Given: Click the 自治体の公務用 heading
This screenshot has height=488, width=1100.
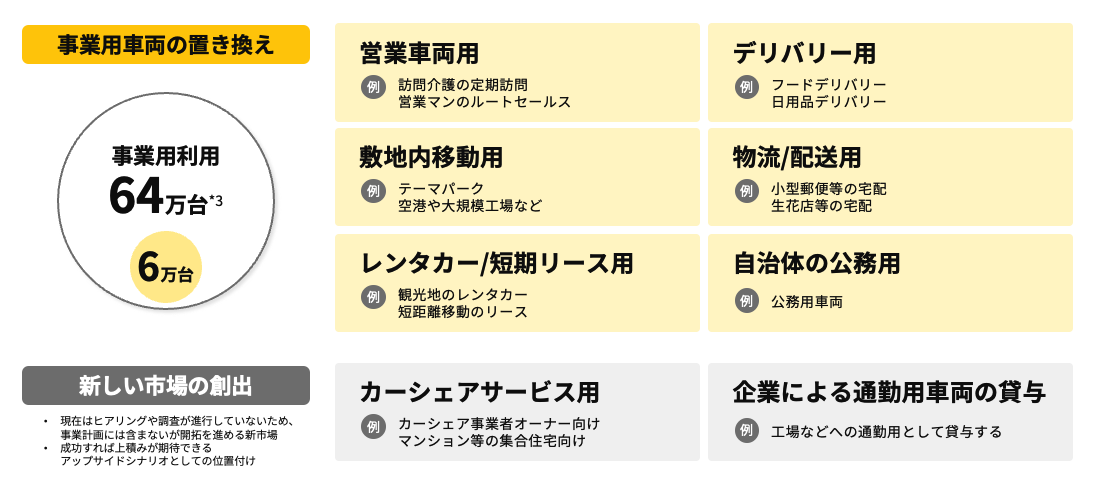Looking at the screenshot, I should [x=817, y=263].
